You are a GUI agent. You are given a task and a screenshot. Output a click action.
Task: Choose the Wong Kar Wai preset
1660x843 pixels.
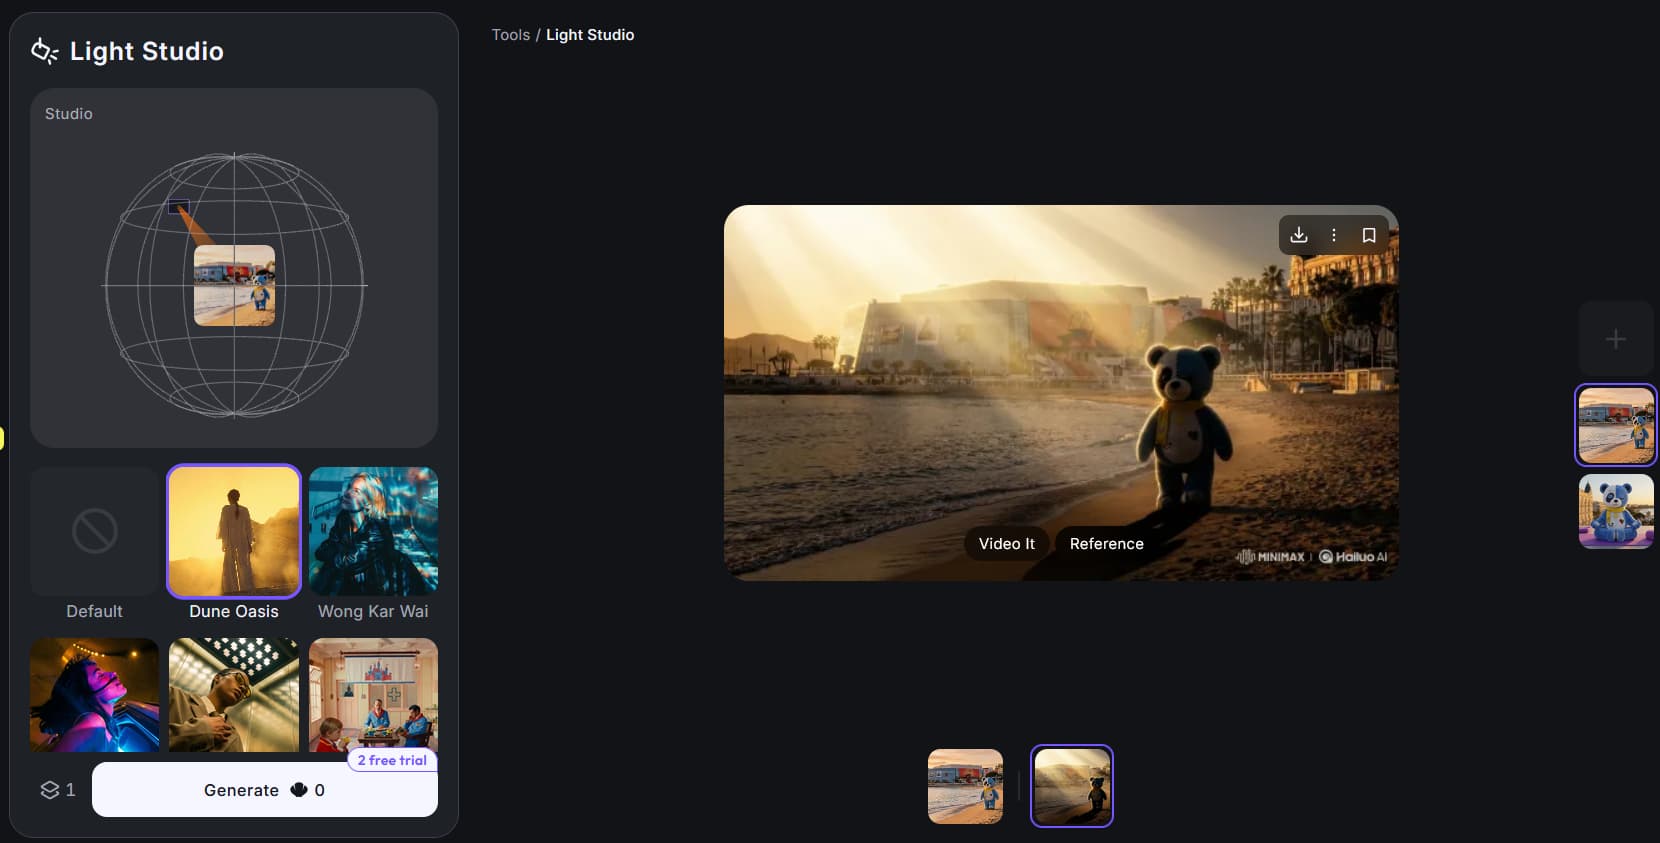click(x=373, y=532)
